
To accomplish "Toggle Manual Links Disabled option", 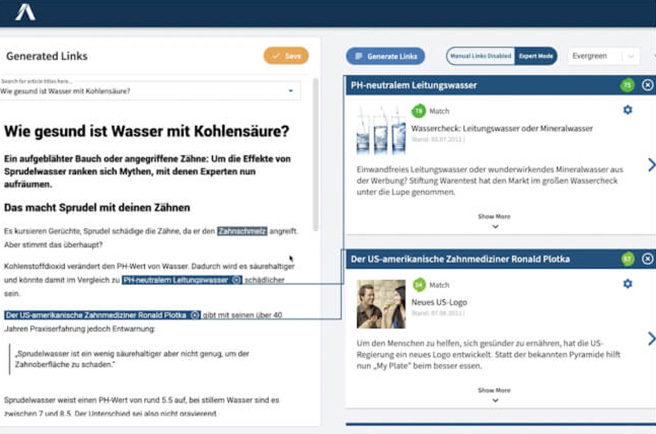I will tap(481, 56).
